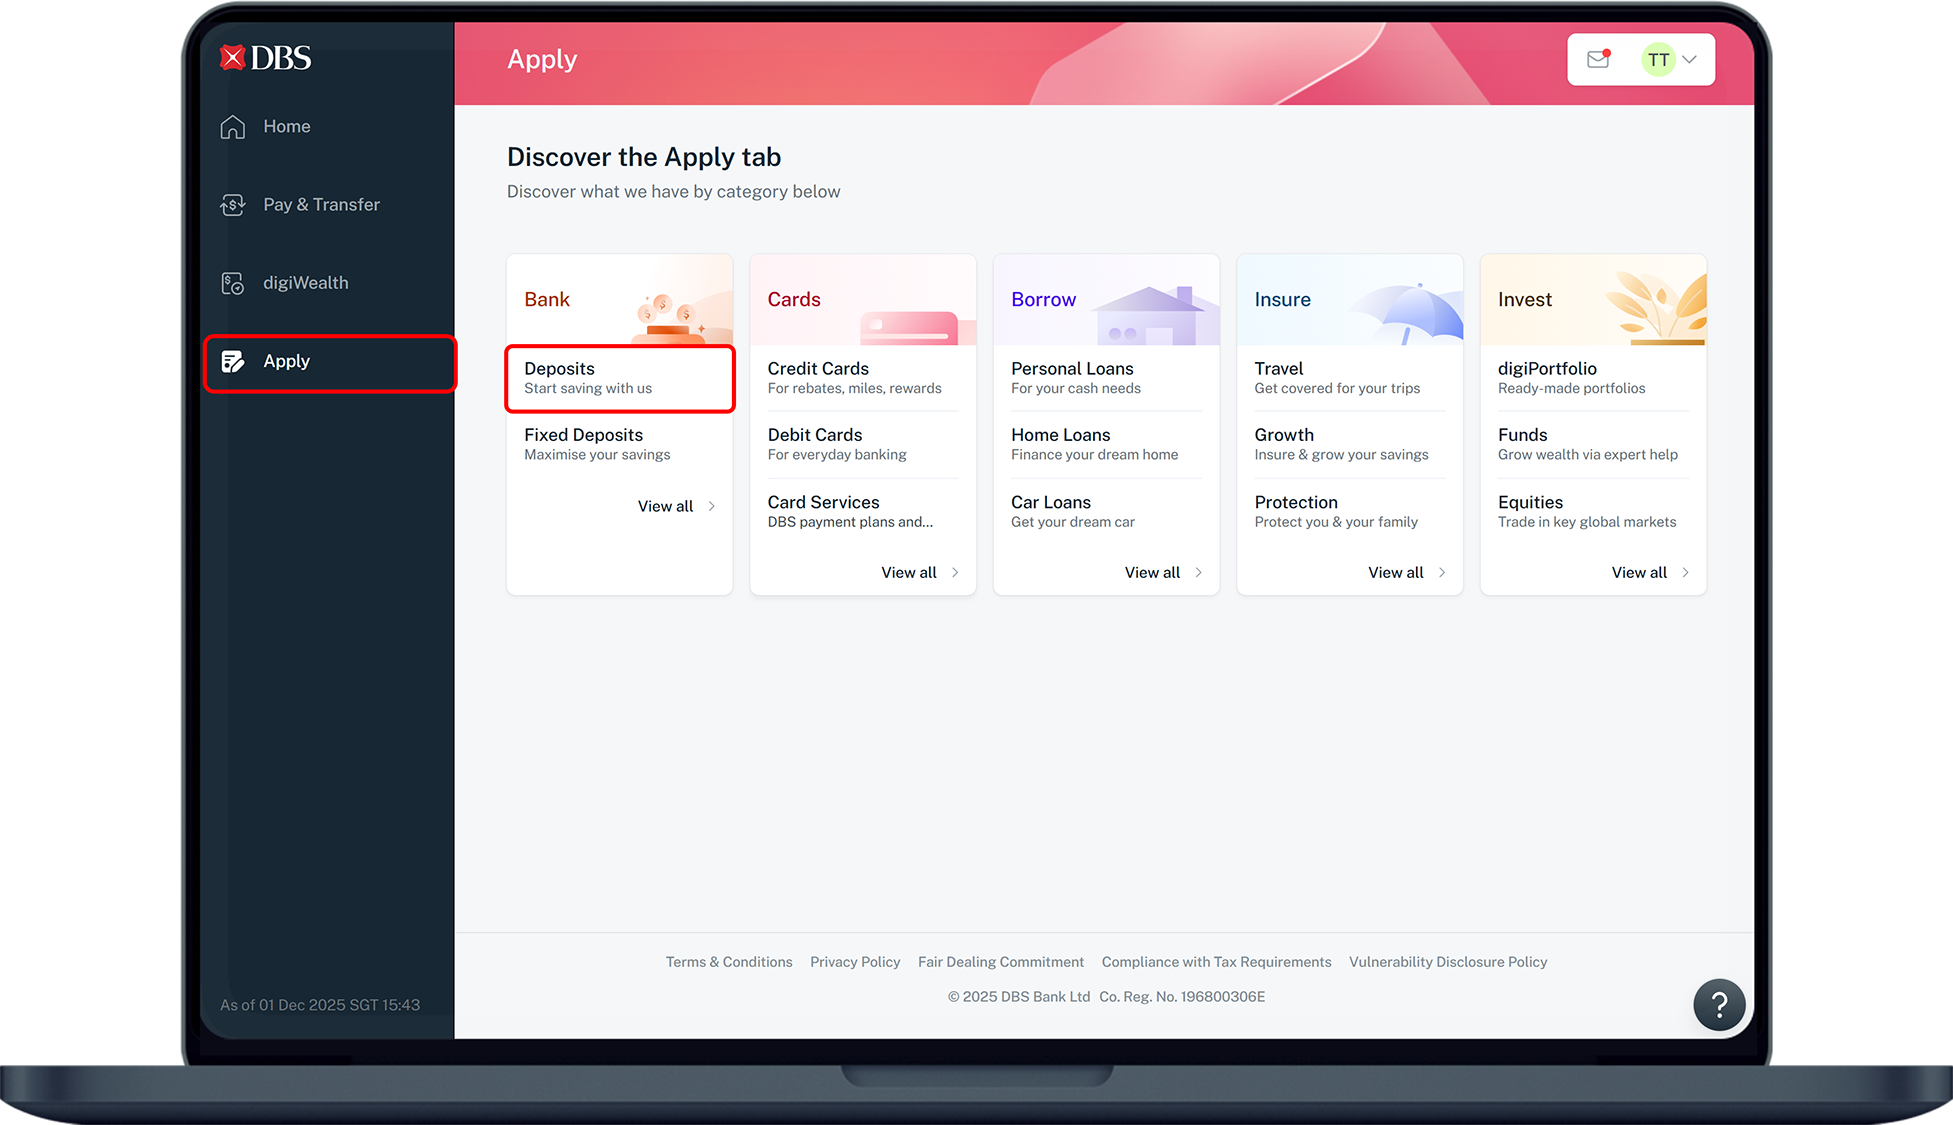Click the Borrow house illustration
The height and width of the screenshot is (1125, 1953).
[x=1155, y=314]
